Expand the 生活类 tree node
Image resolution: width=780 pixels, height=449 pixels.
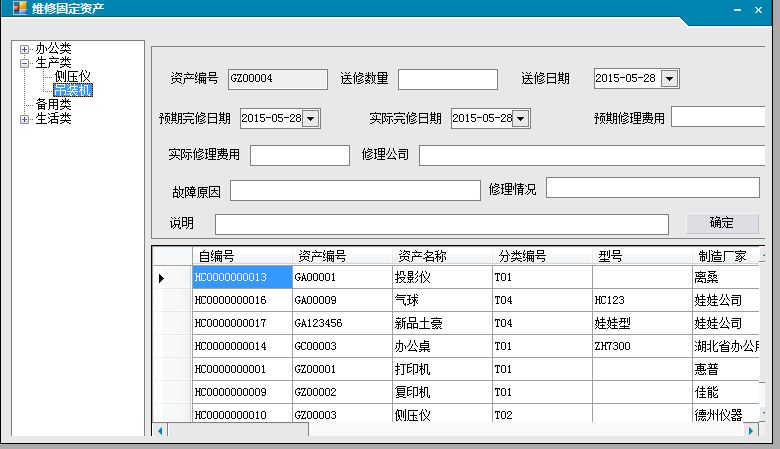click(25, 119)
